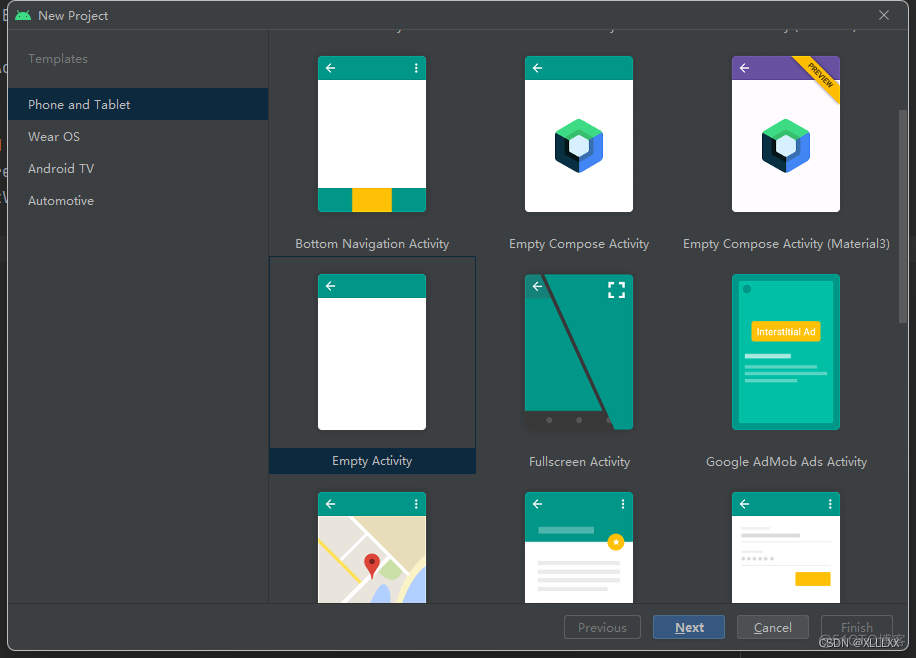Click the Interstitial Ad badge in AdMob preview
The image size is (916, 658).
(786, 331)
